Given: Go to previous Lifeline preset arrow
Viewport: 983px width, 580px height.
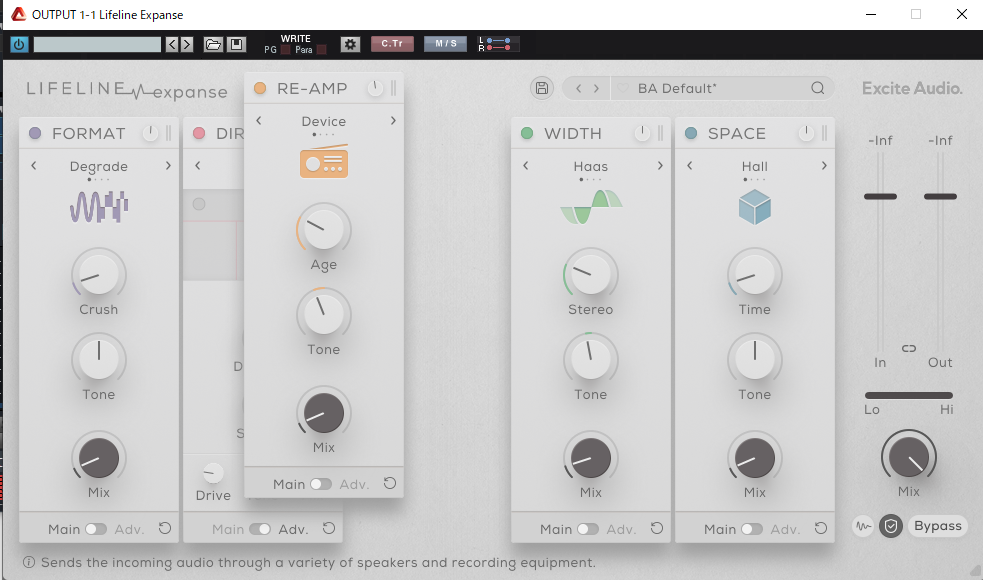Looking at the screenshot, I should [579, 88].
